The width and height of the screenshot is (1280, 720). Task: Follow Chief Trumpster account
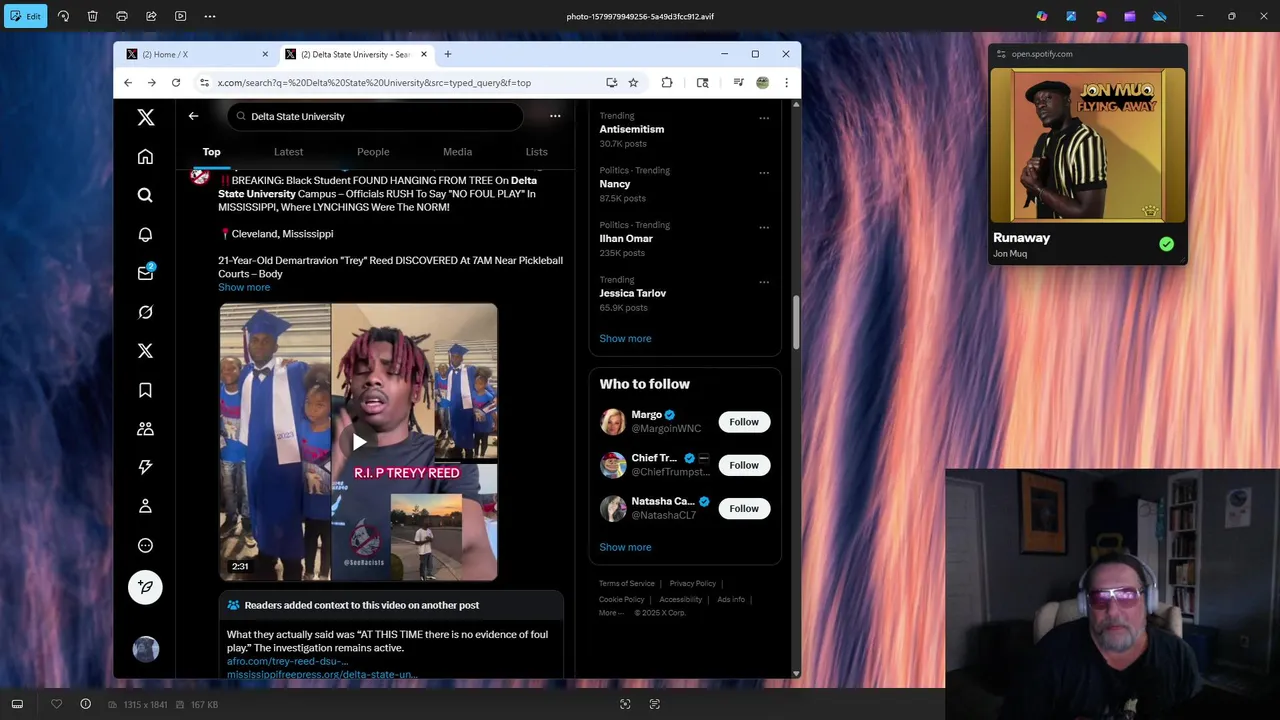[x=744, y=465]
